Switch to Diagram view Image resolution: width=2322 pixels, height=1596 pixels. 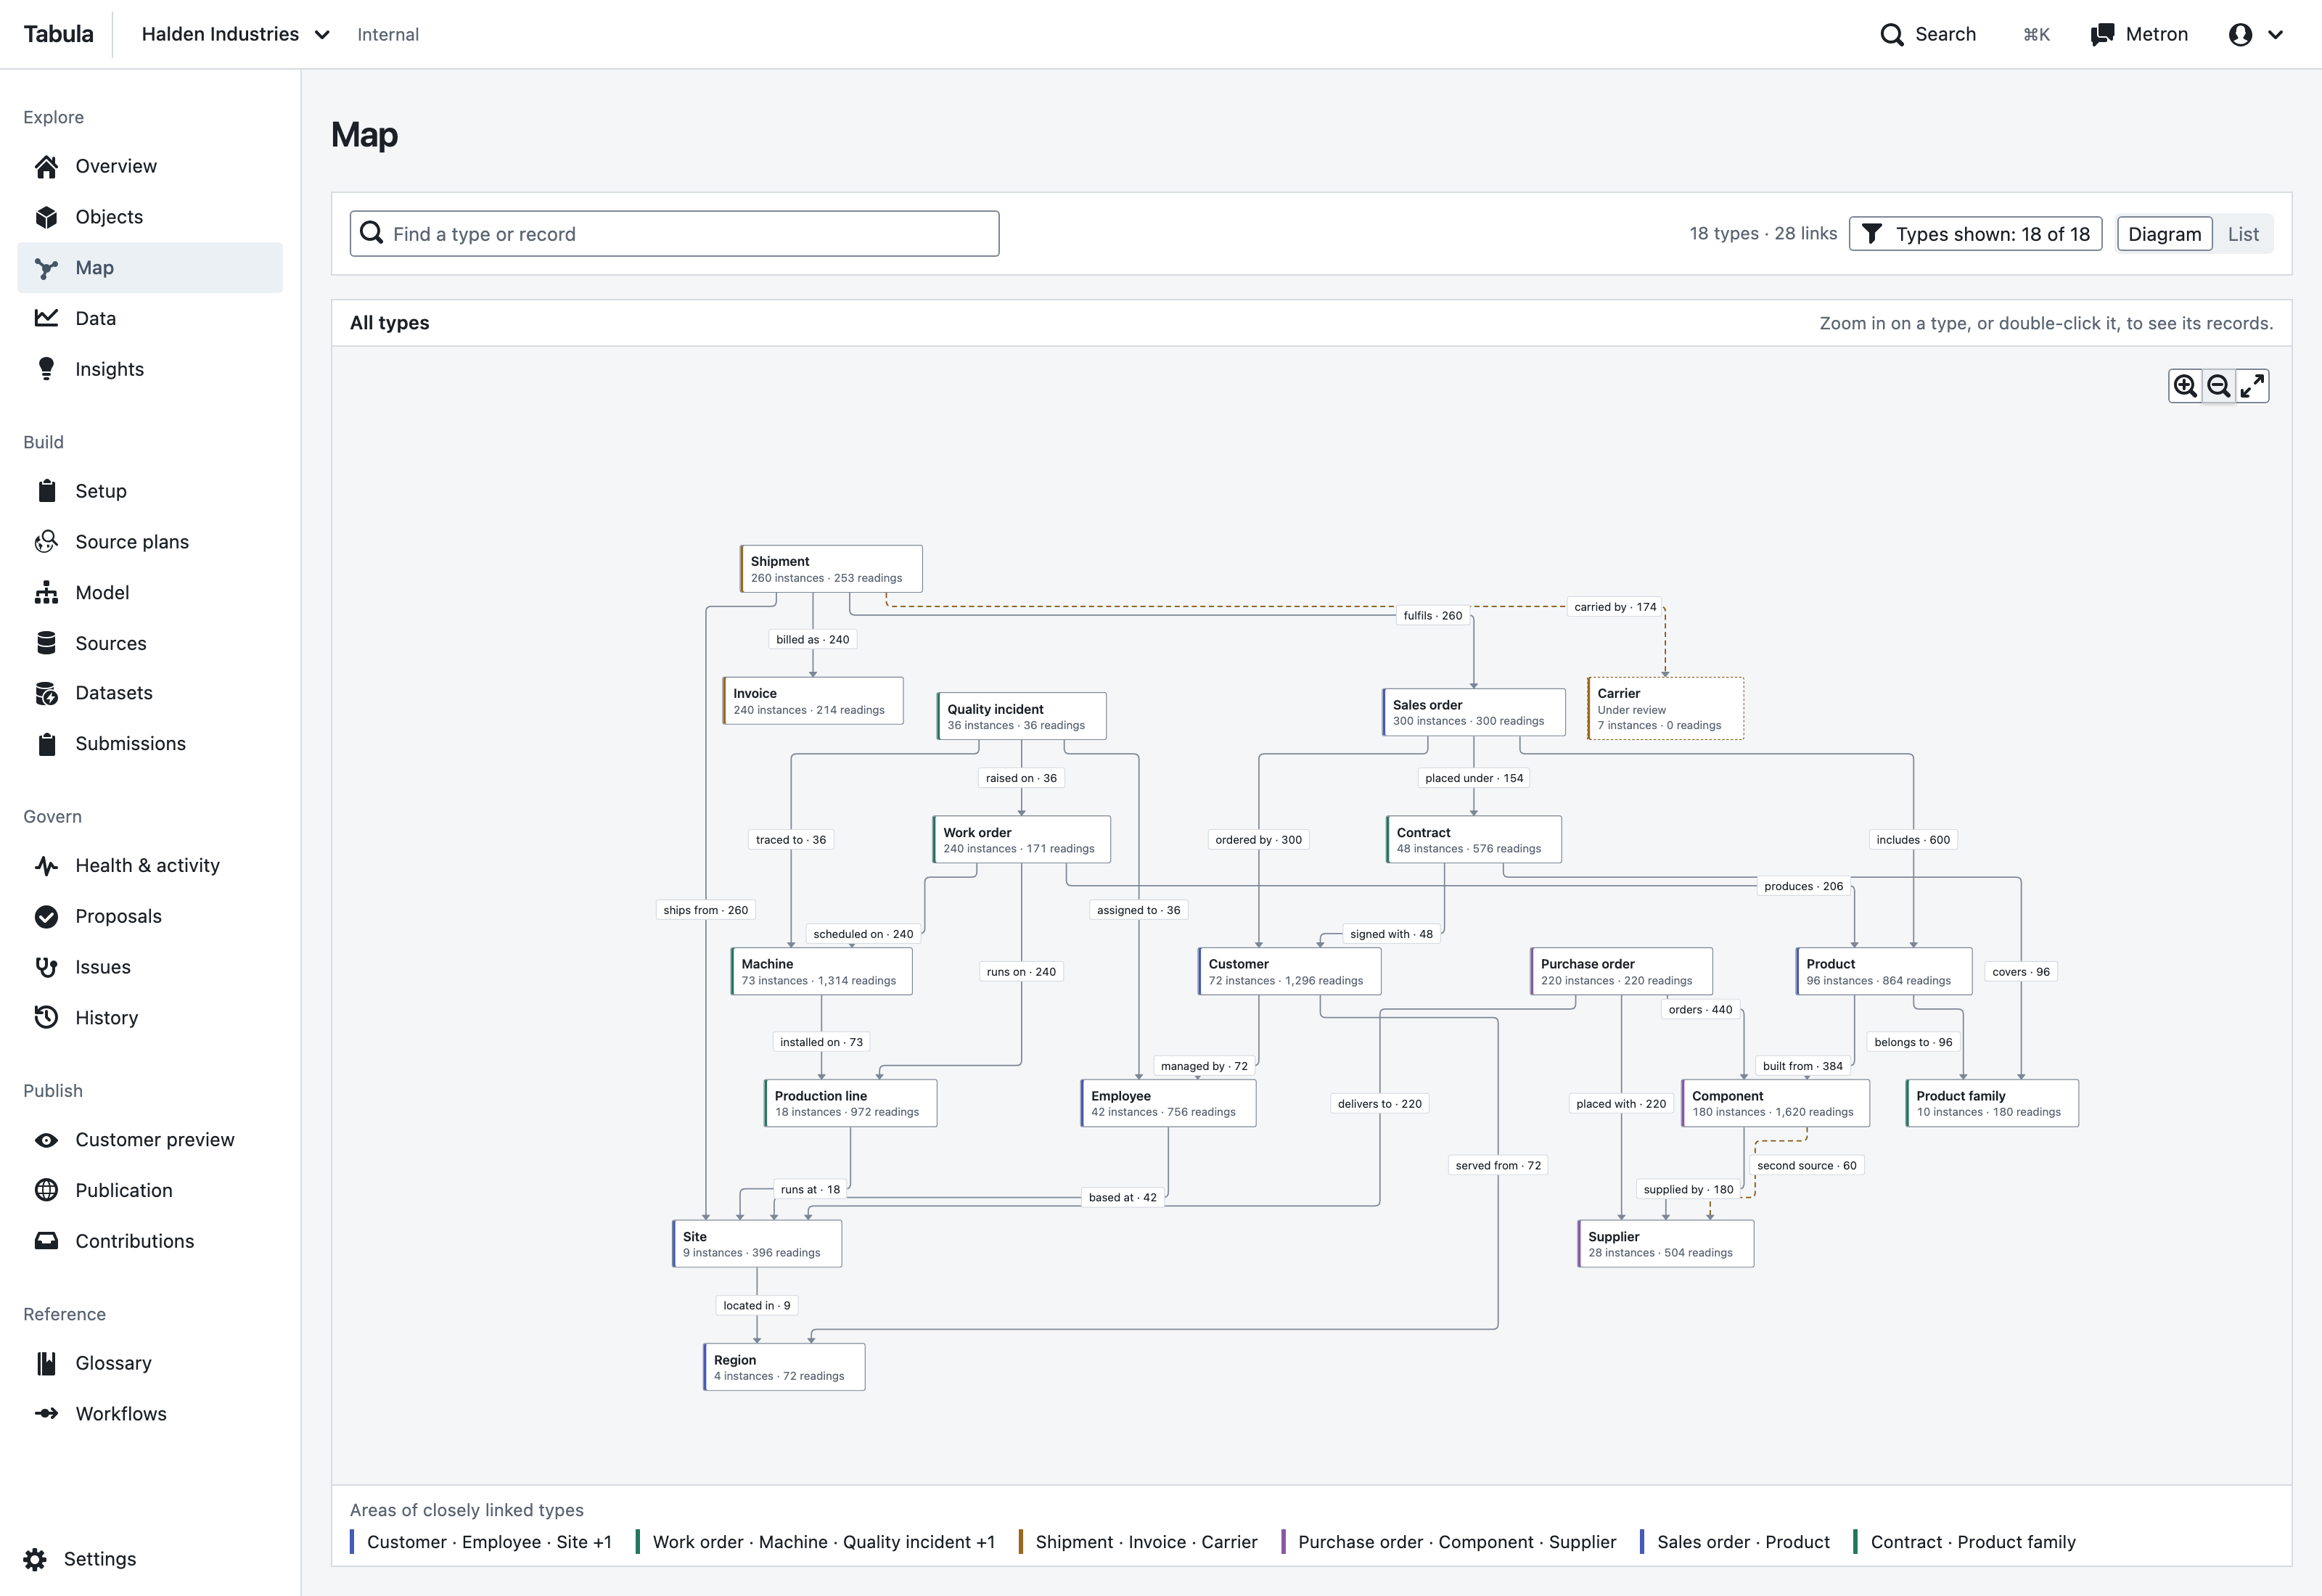(2164, 234)
